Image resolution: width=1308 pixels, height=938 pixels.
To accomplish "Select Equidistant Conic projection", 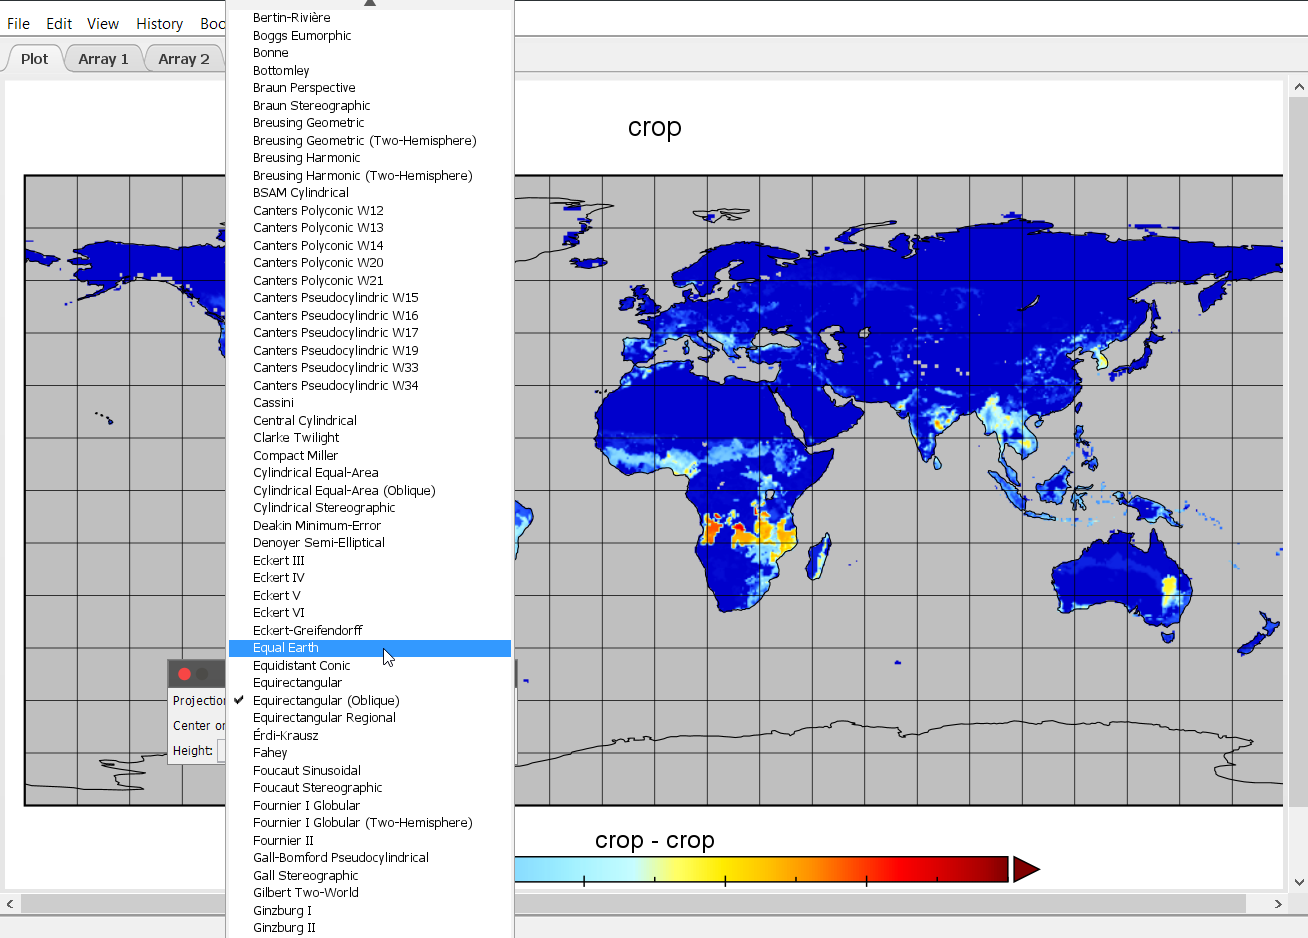I will click(x=370, y=666).
